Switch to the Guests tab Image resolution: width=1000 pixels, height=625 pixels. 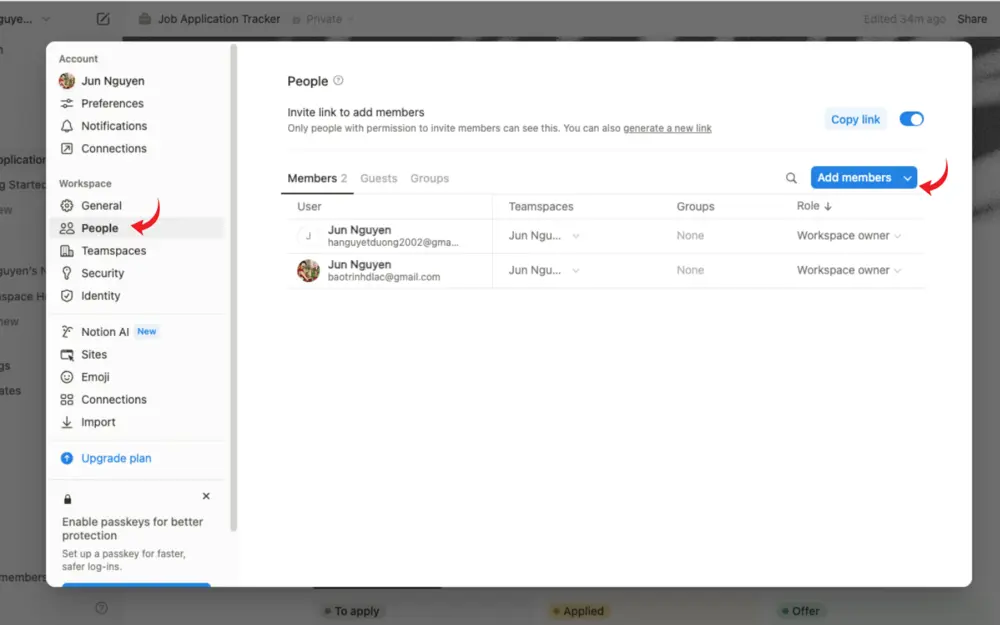tap(379, 179)
